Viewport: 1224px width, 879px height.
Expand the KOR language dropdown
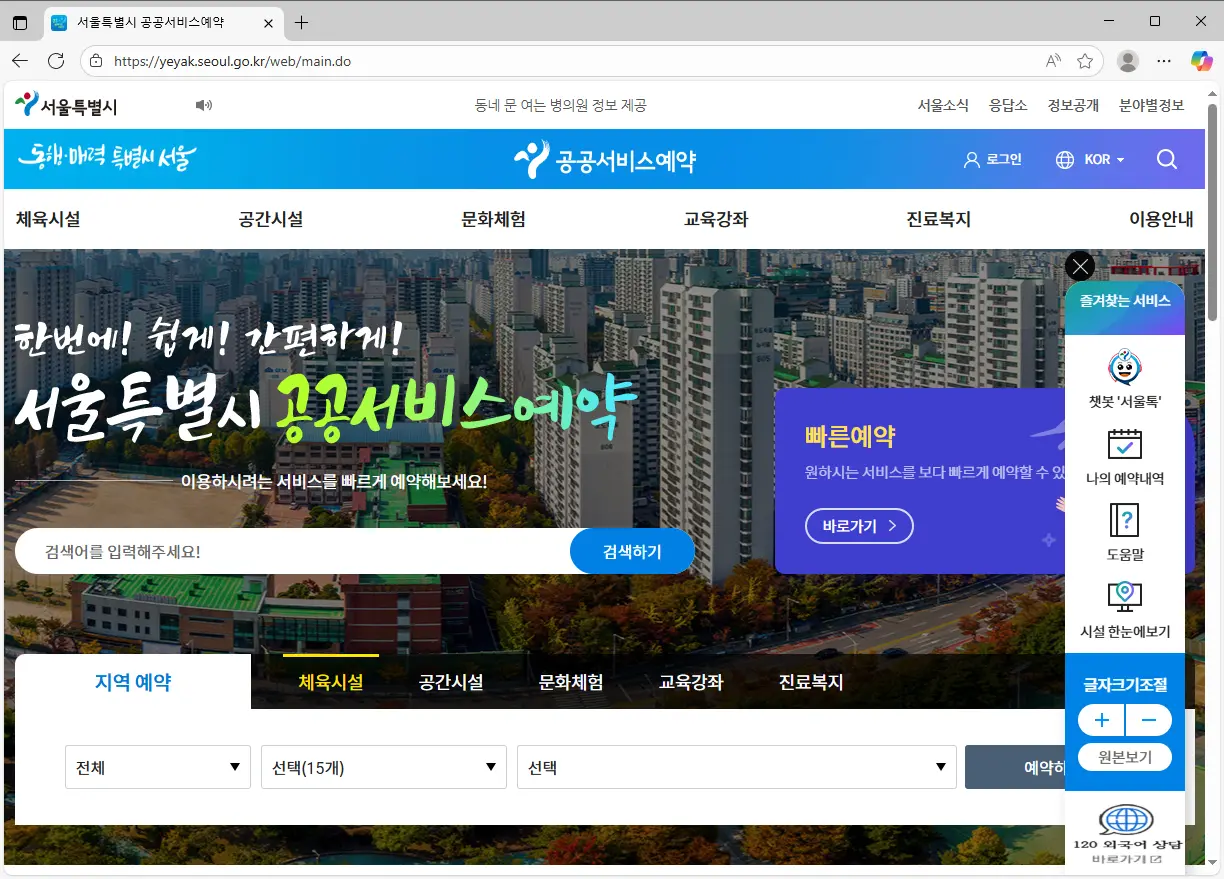click(1090, 160)
